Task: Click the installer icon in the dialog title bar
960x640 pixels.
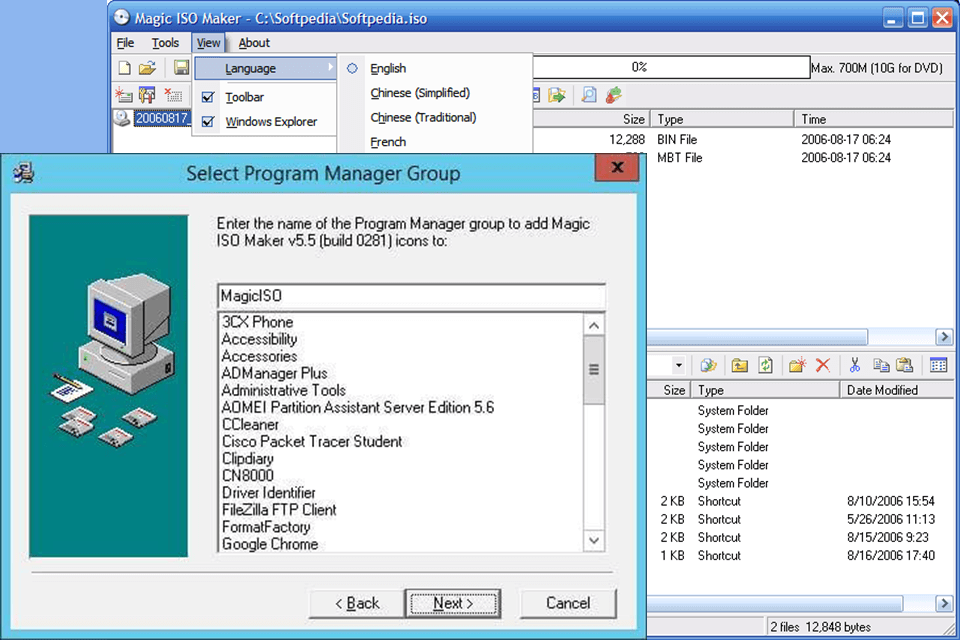Action: [x=23, y=173]
